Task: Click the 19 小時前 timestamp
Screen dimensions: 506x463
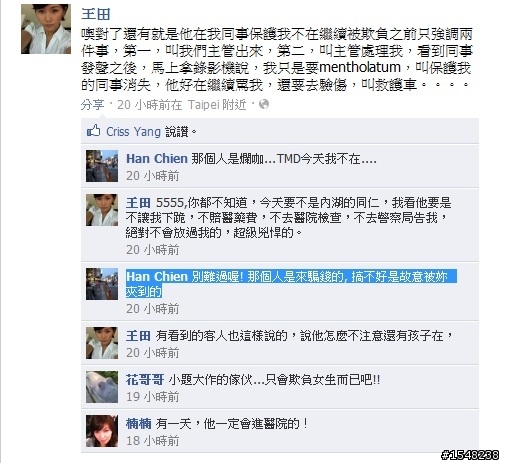Action: [152, 397]
